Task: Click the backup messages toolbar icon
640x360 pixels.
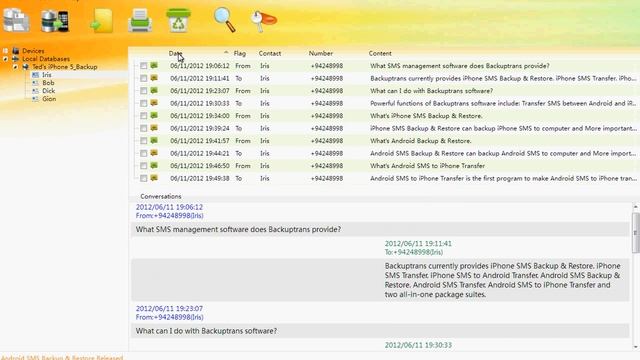Action: pos(16,20)
